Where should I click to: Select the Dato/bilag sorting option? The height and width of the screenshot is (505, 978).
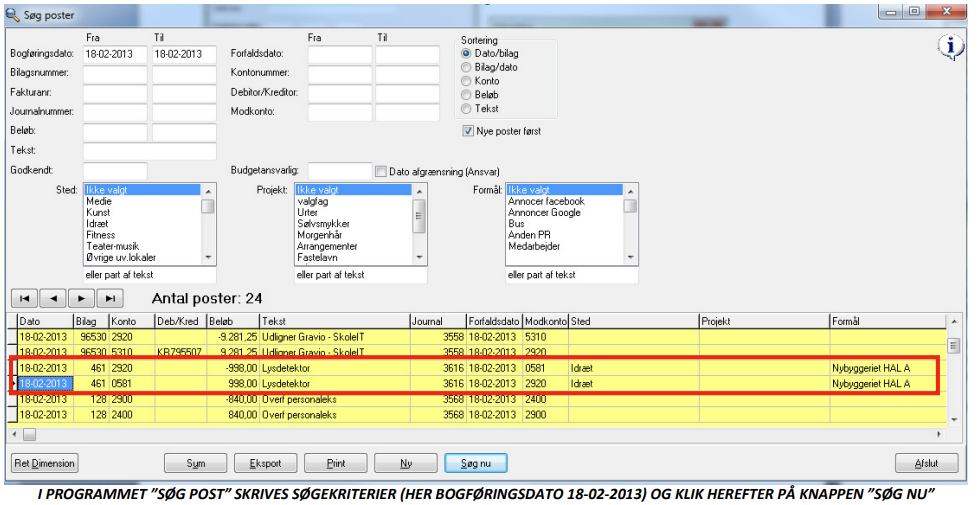tap(466, 53)
